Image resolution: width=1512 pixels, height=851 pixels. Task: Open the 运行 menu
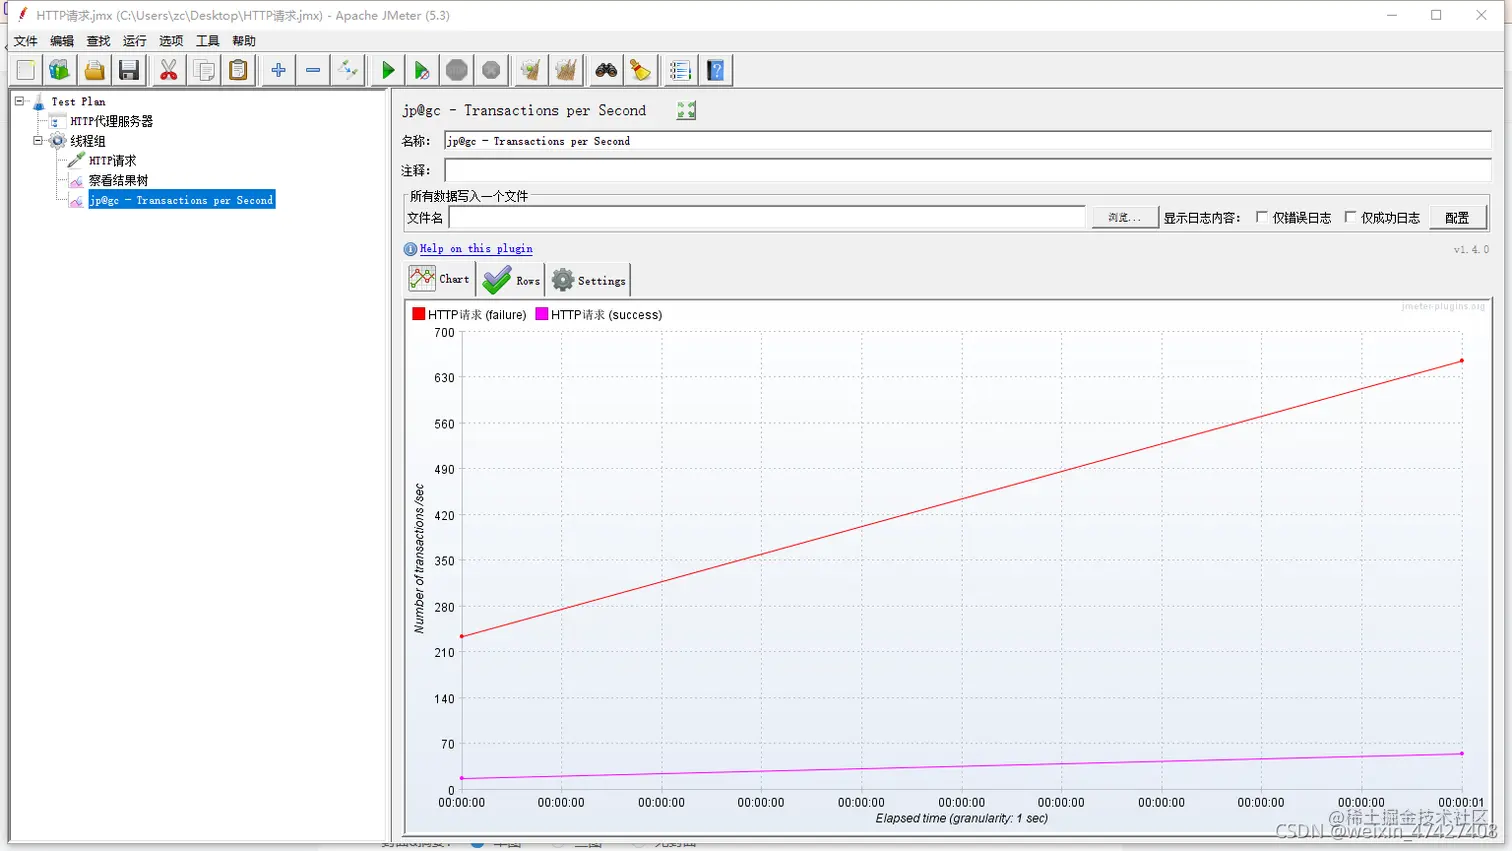coord(134,41)
